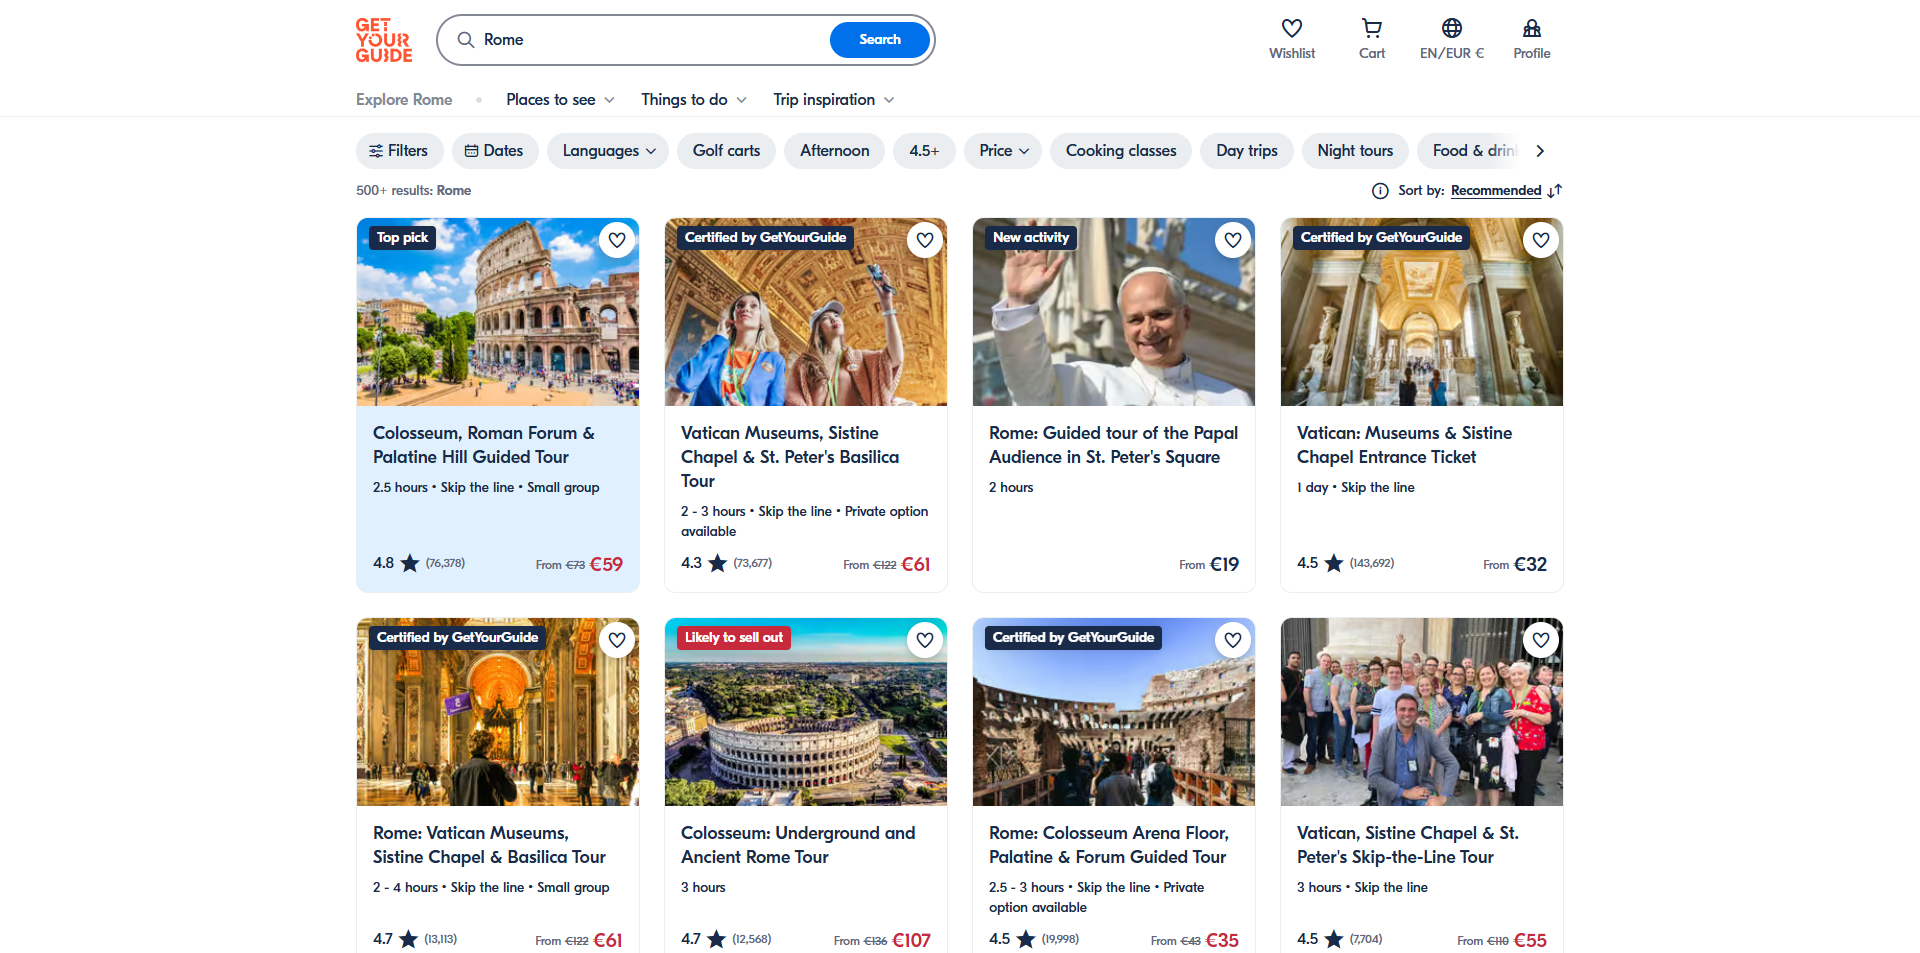
Task: Wishlist the Papal Audience guided tour
Action: pyautogui.click(x=1233, y=240)
